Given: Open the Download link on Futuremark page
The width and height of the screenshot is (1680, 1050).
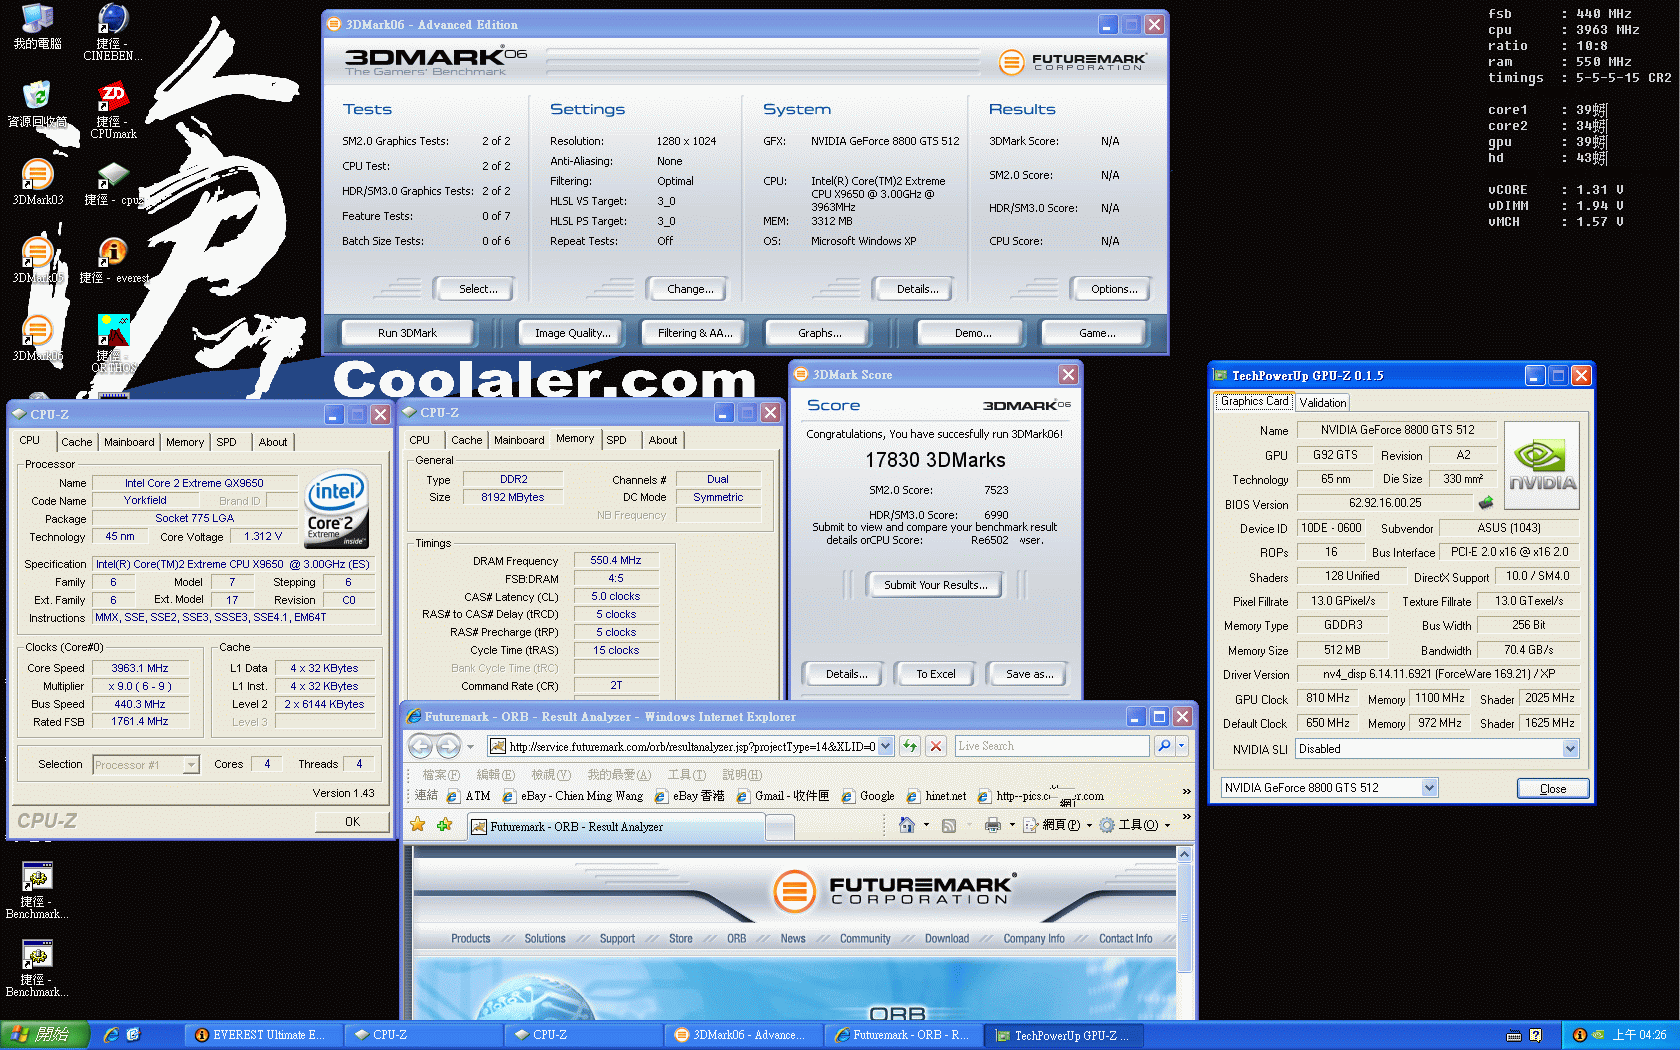Looking at the screenshot, I should click(946, 938).
